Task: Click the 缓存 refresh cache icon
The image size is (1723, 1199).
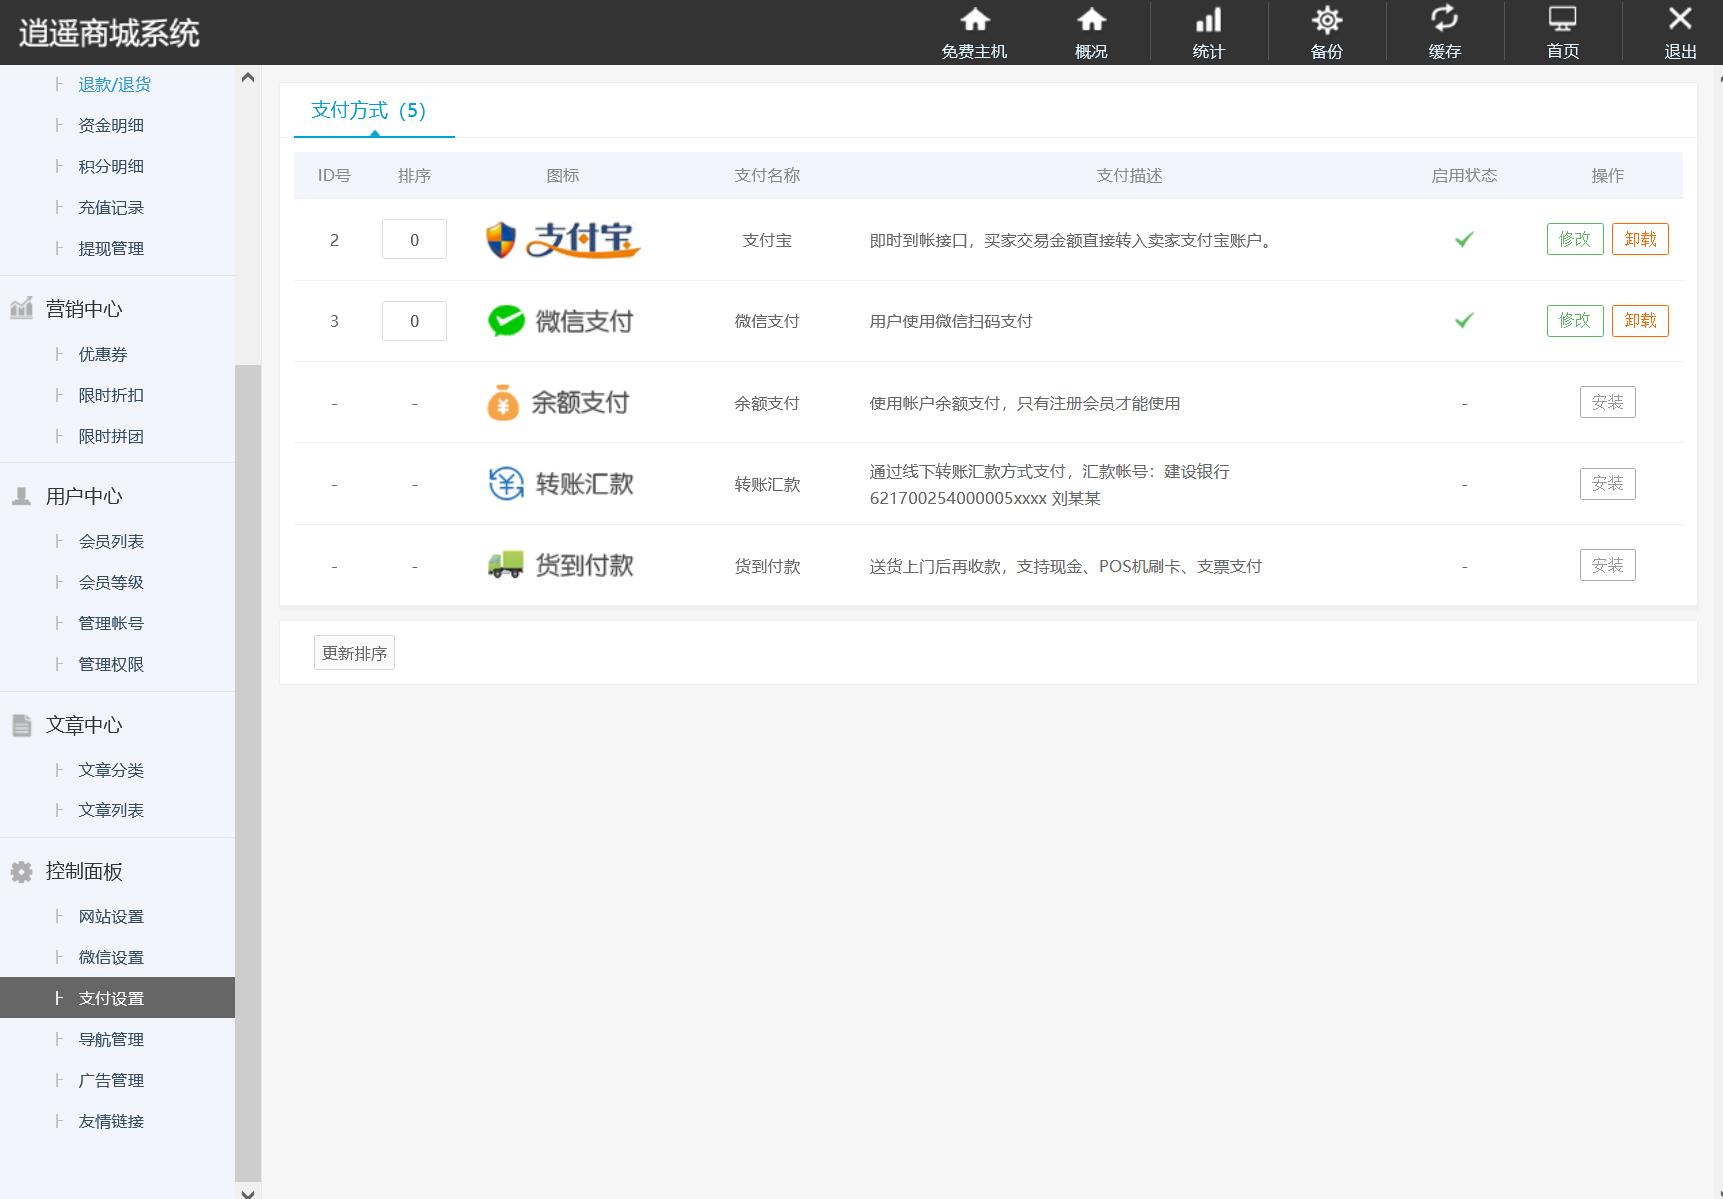Action: click(x=1444, y=19)
